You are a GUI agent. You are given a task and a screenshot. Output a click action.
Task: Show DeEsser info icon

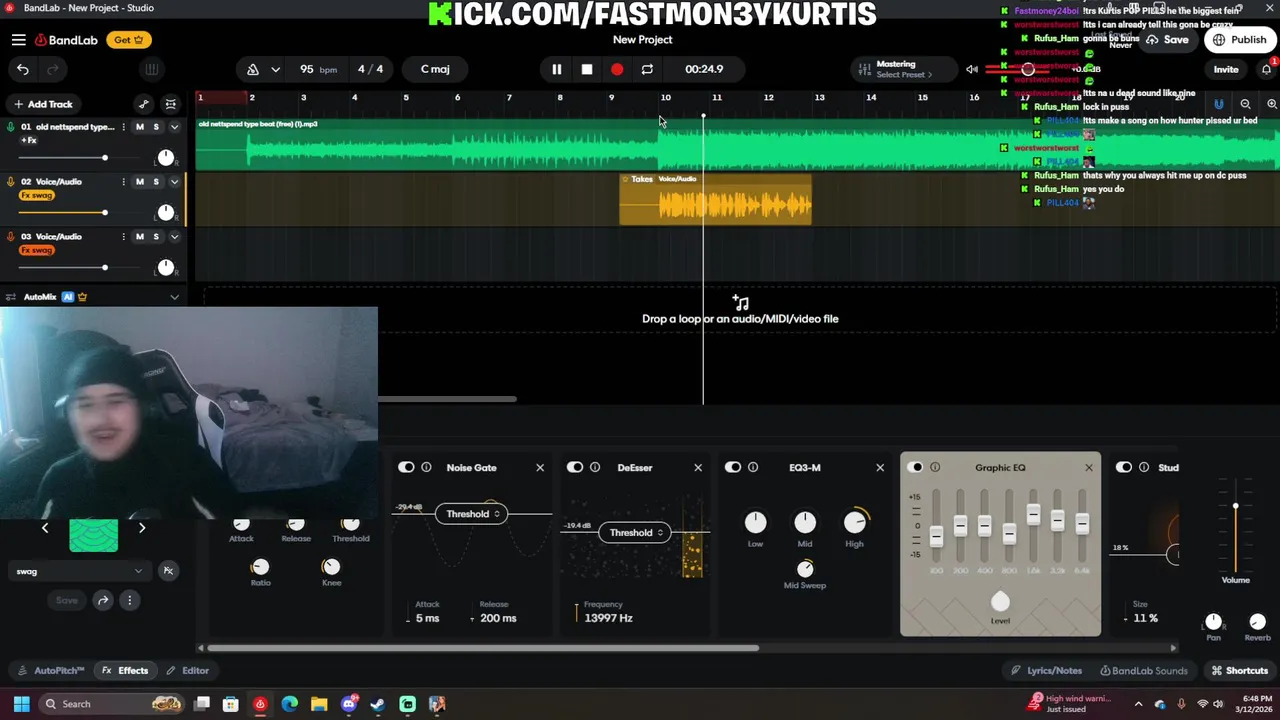(595, 467)
